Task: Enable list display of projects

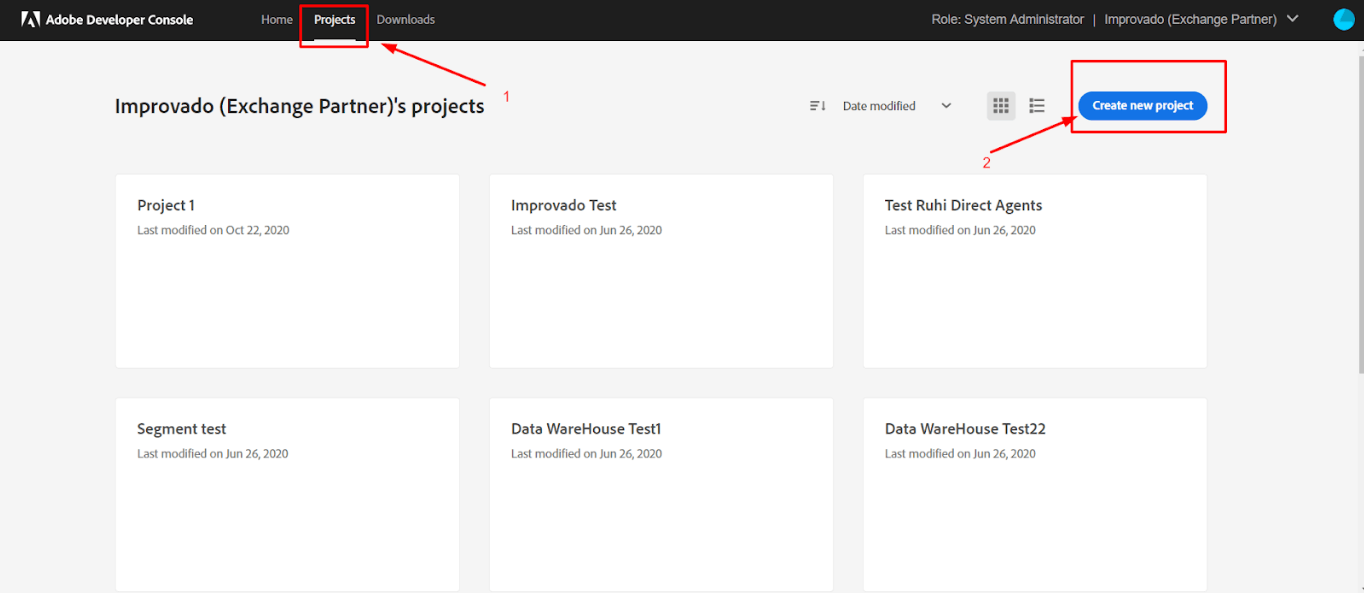Action: click(1036, 105)
